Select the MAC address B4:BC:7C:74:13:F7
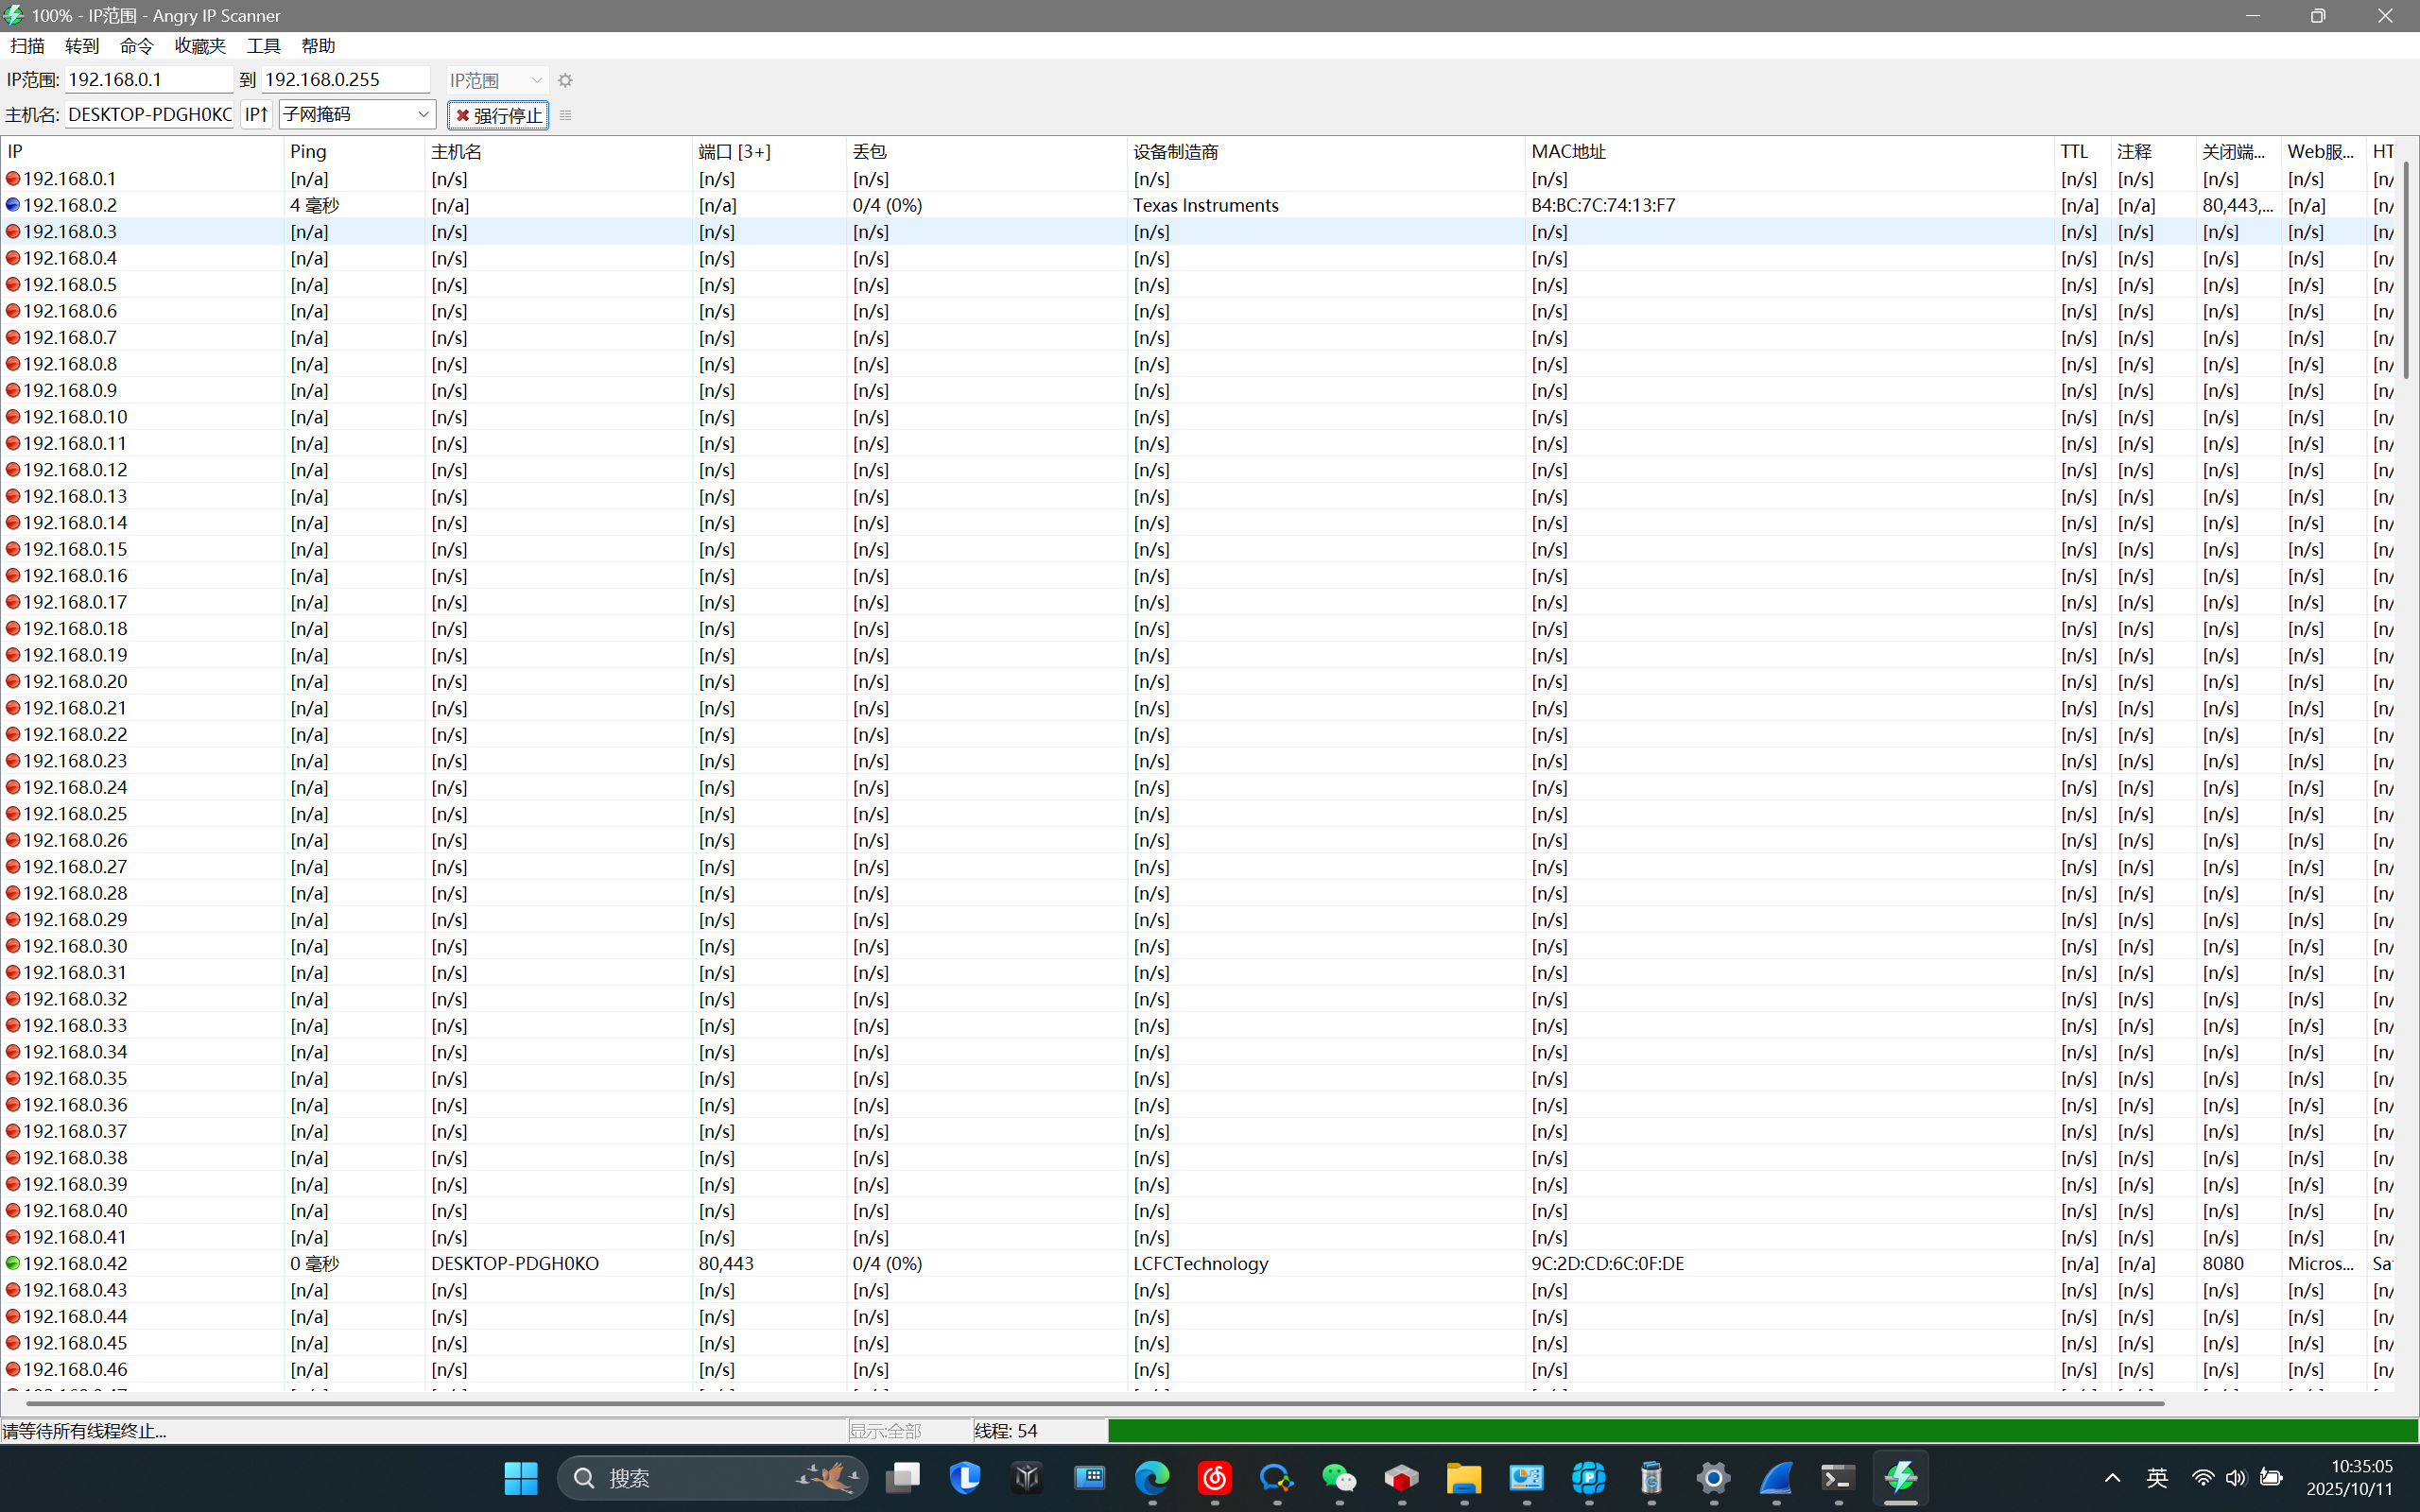The image size is (2420, 1512). coord(1603,205)
